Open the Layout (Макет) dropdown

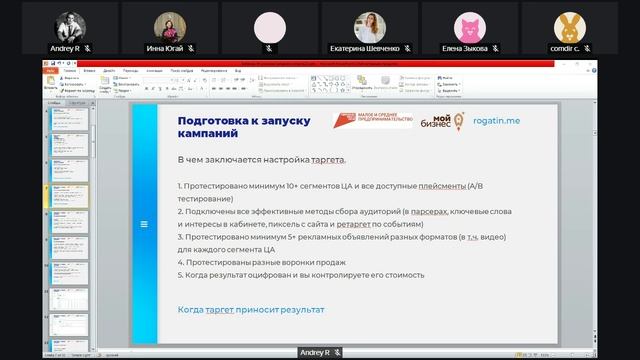122,78
